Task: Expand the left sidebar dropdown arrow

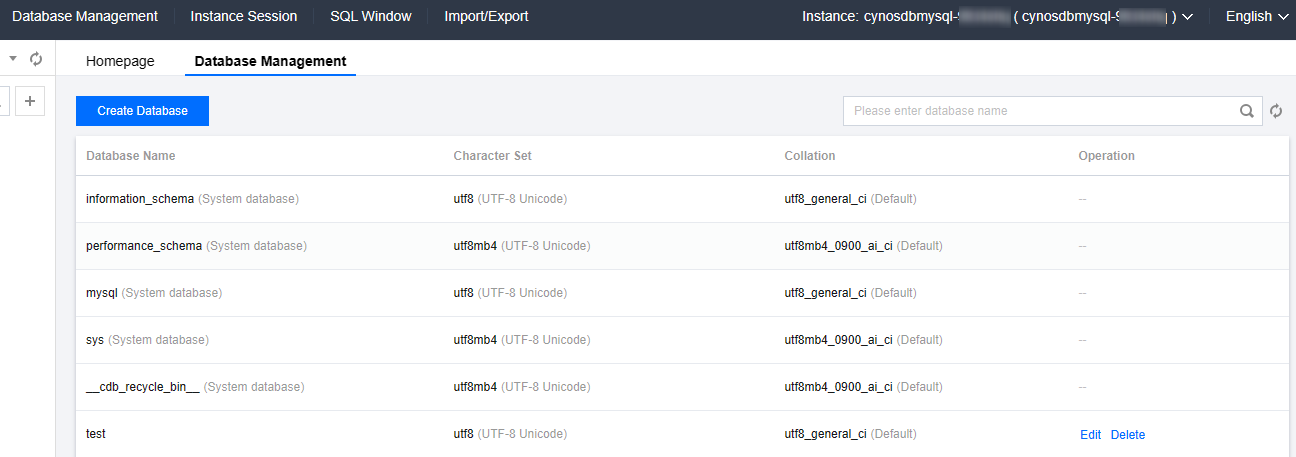Action: [14, 59]
